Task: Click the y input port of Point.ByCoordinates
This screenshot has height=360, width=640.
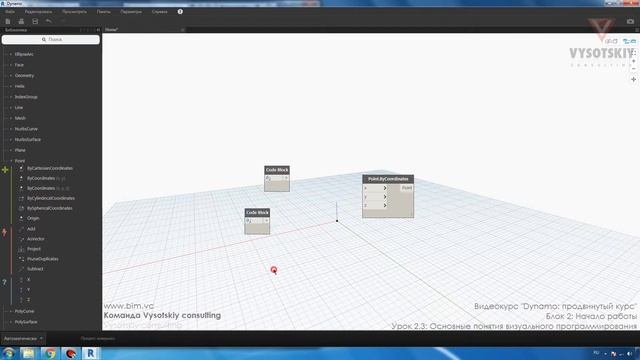Action: [375, 197]
